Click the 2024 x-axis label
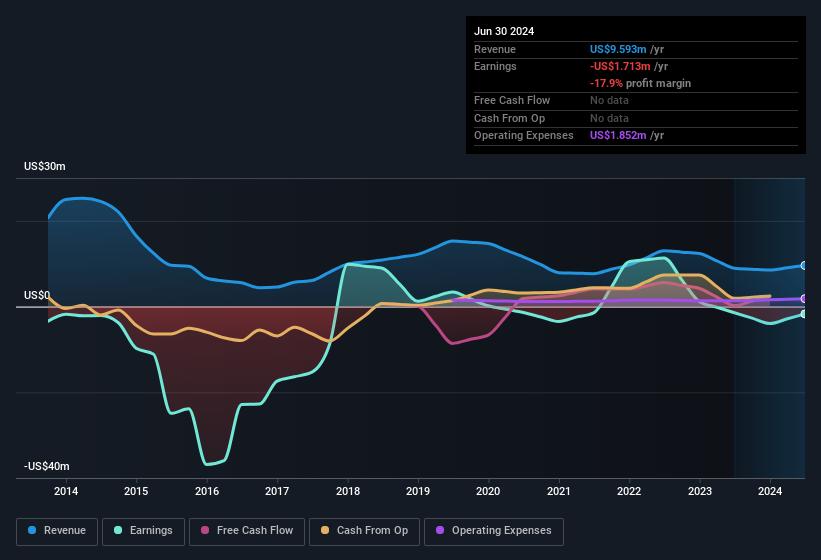 [770, 491]
